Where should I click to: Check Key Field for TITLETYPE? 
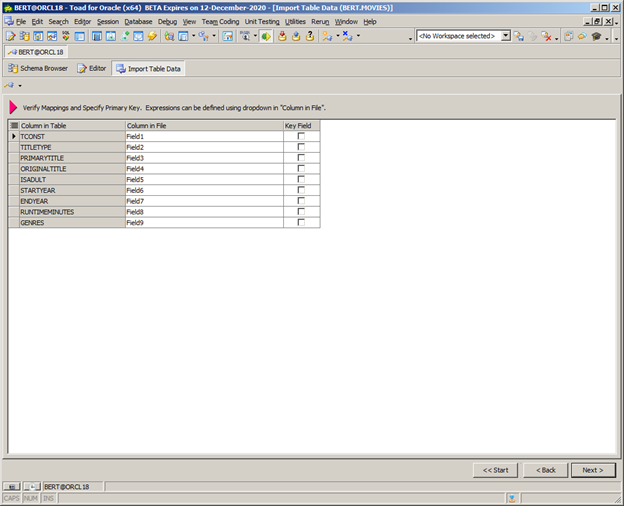pyautogui.click(x=301, y=147)
